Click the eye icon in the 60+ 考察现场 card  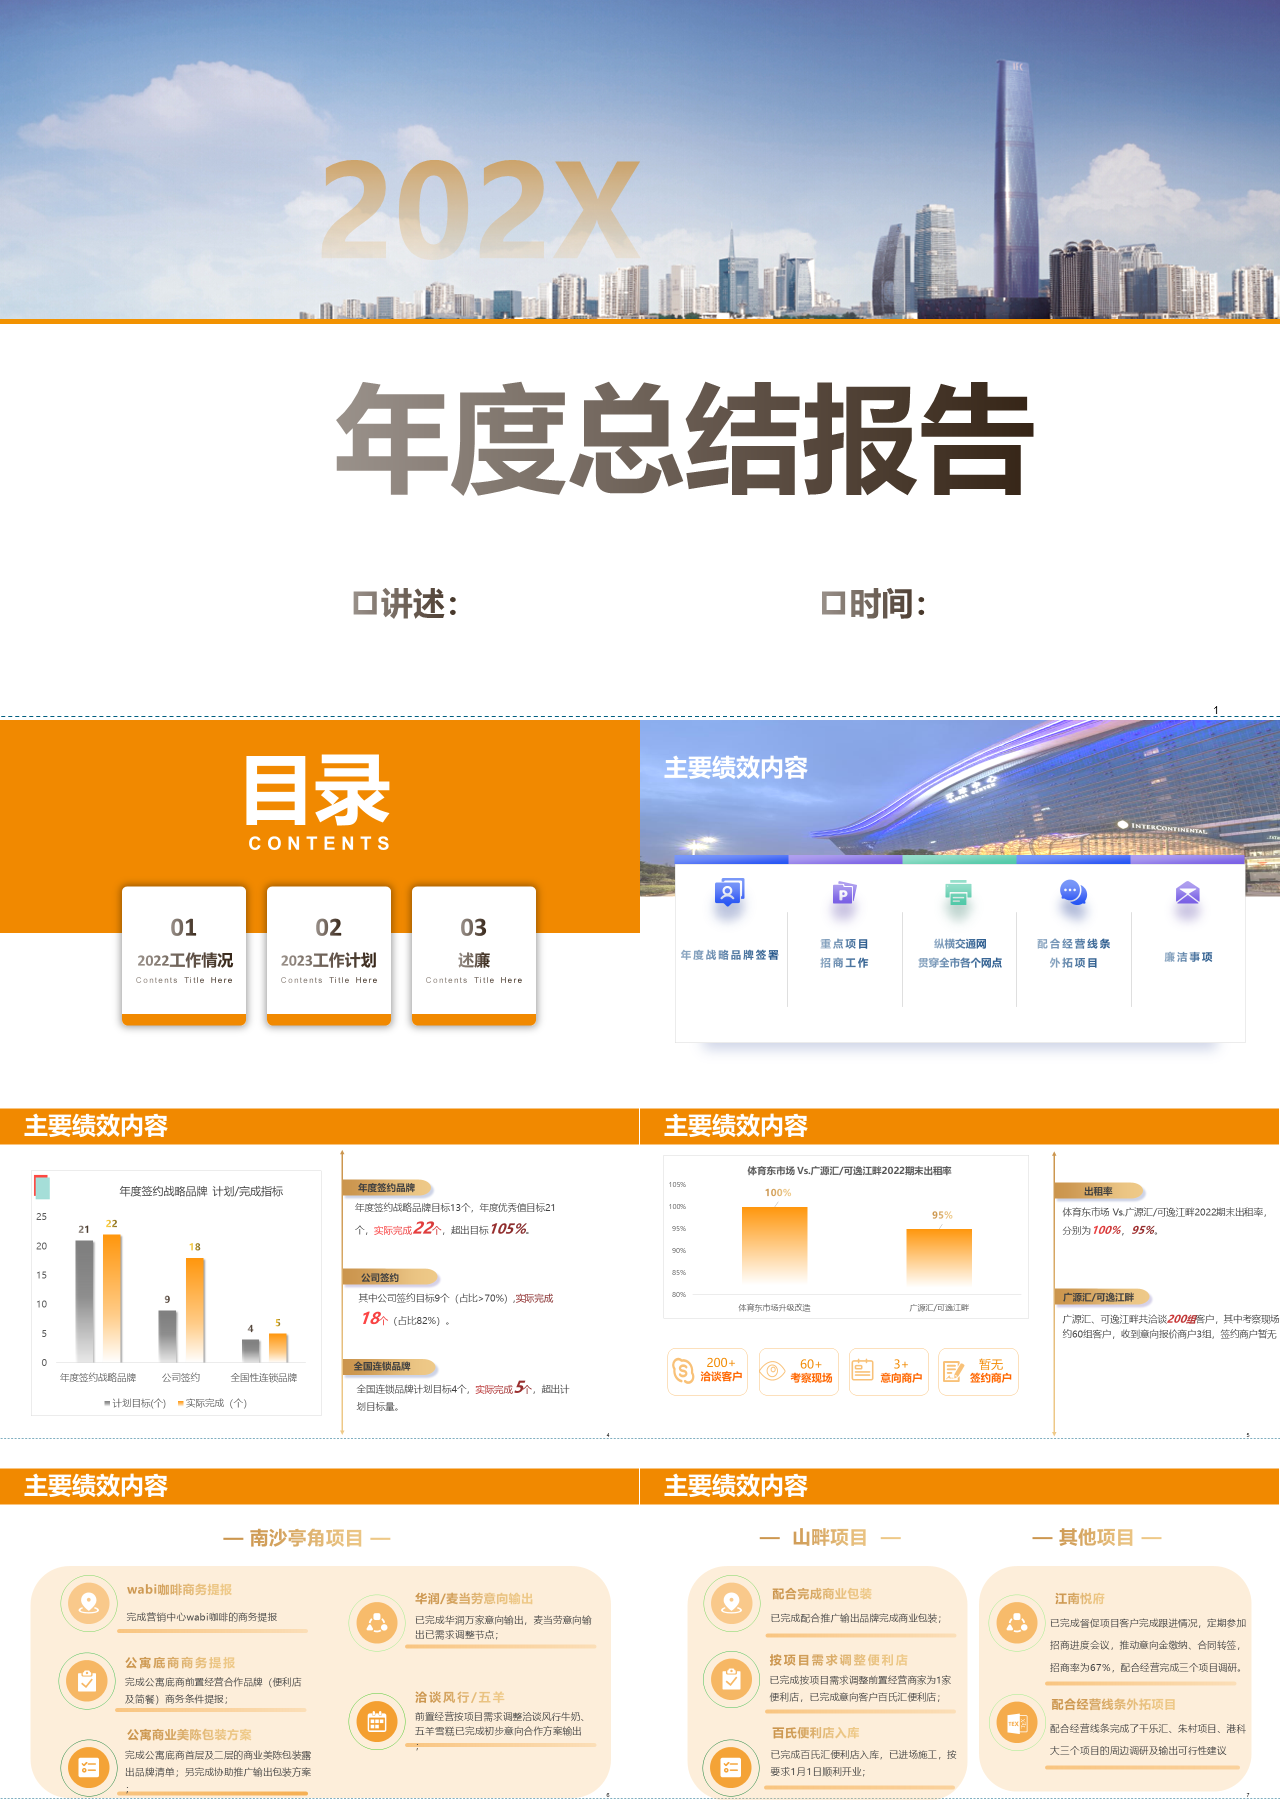(773, 1371)
